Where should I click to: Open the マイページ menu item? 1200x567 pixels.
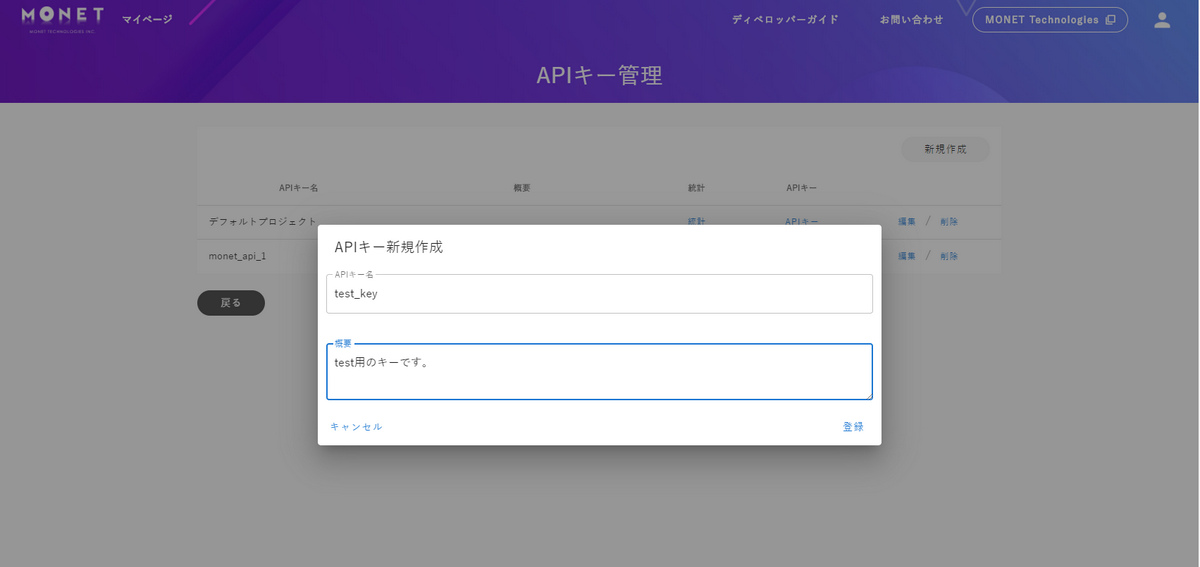[147, 20]
